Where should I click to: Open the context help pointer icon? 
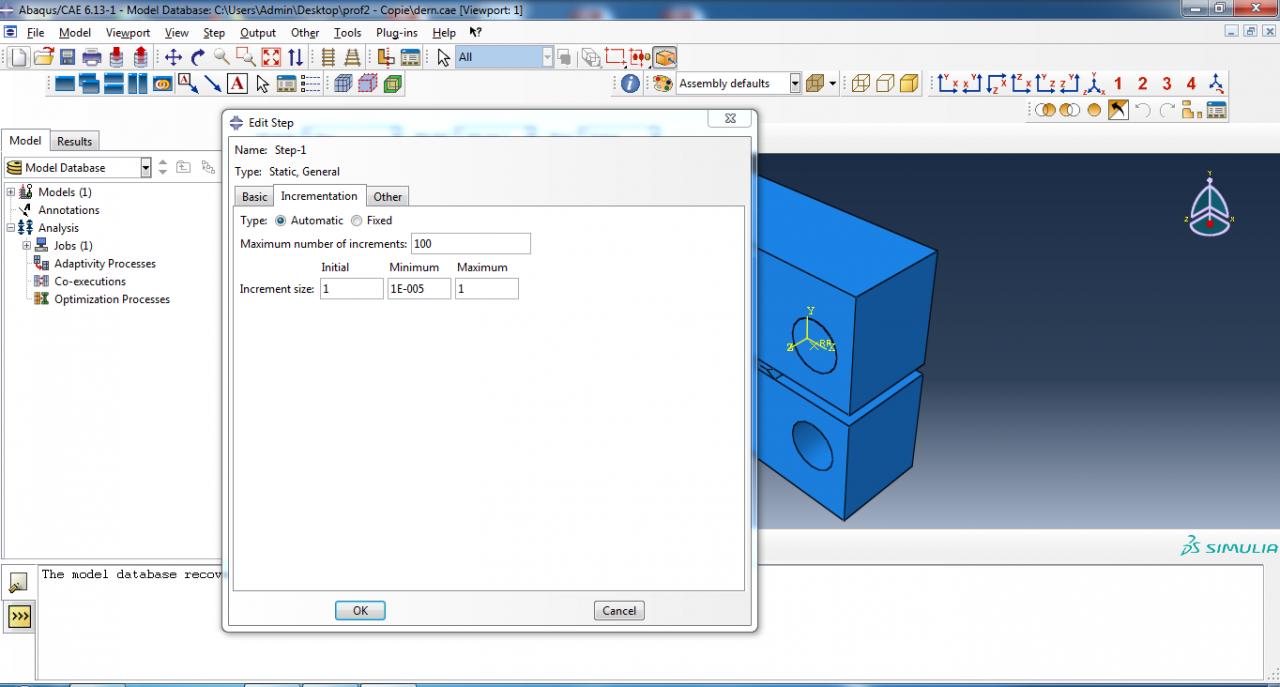[x=475, y=32]
